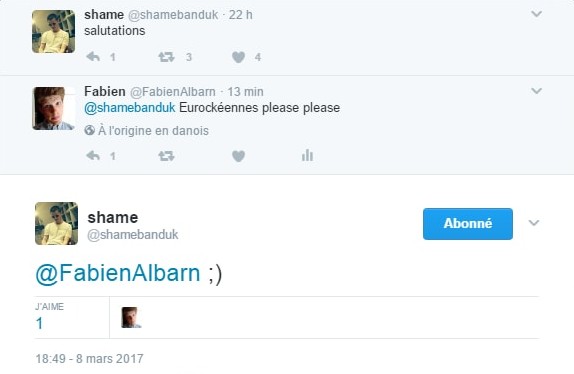Open shame's avatar on main tweet
Image resolution: width=574 pixels, height=374 pixels.
[56, 223]
